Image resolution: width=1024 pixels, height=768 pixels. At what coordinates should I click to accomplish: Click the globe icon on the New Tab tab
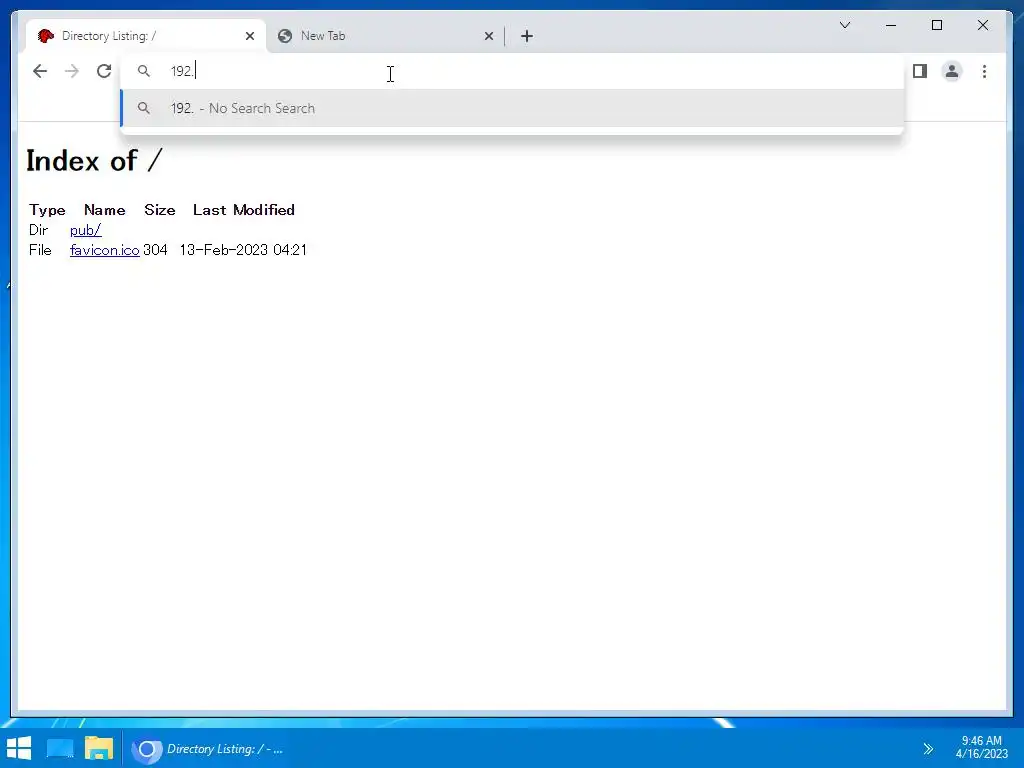285,36
